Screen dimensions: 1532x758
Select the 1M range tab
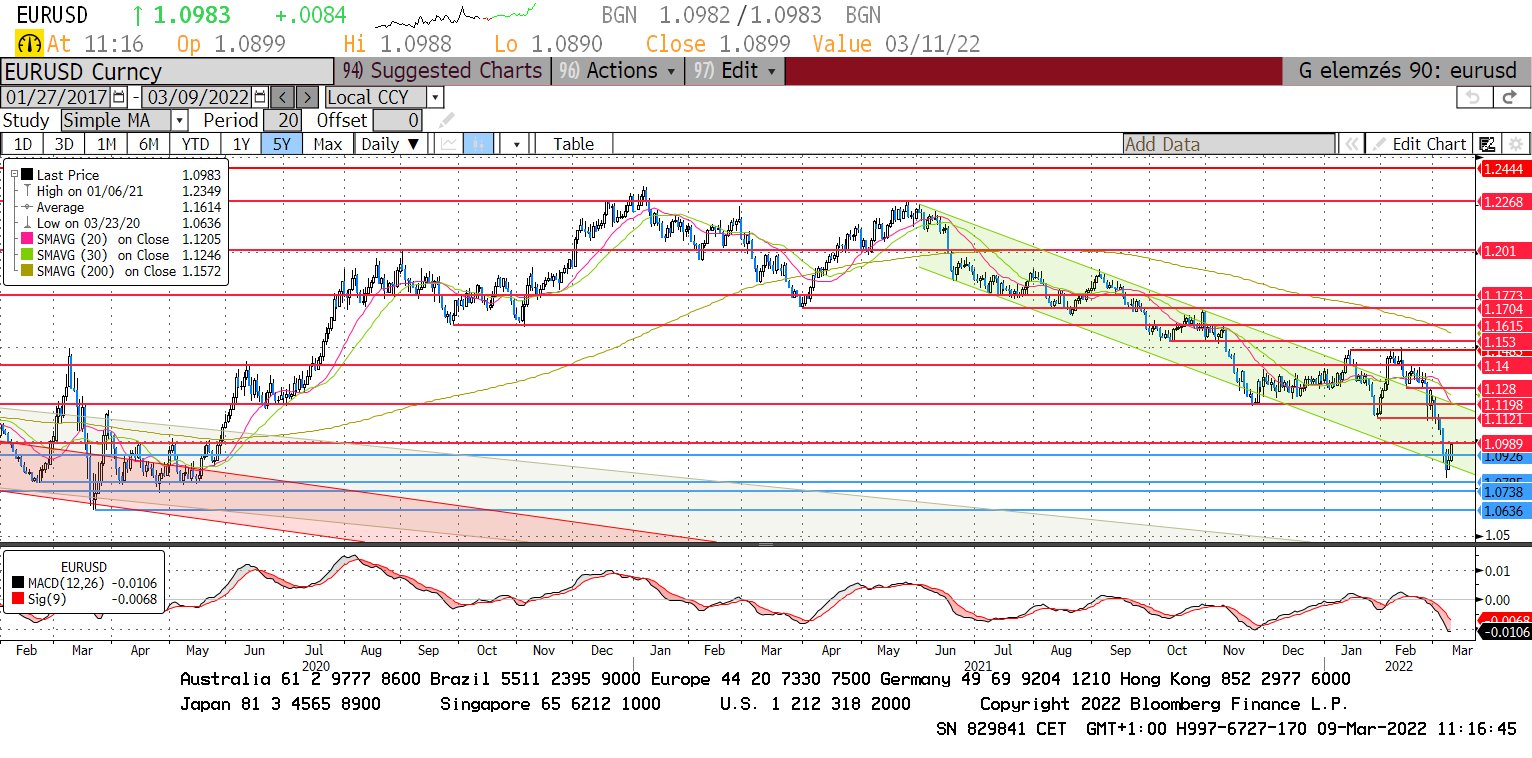tap(107, 144)
